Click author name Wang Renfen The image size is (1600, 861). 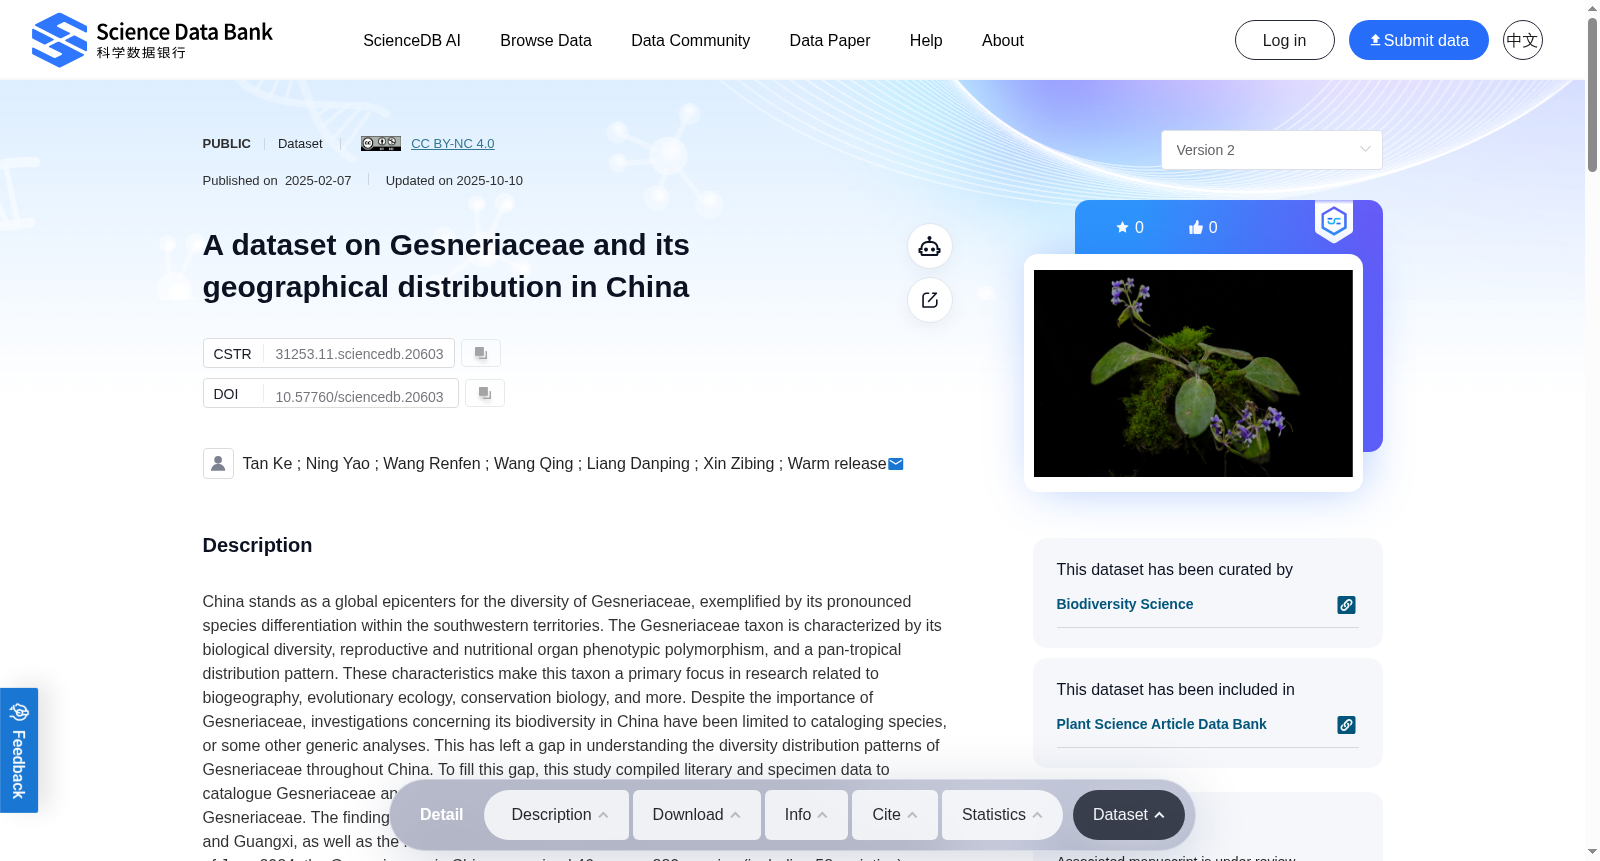coord(432,464)
